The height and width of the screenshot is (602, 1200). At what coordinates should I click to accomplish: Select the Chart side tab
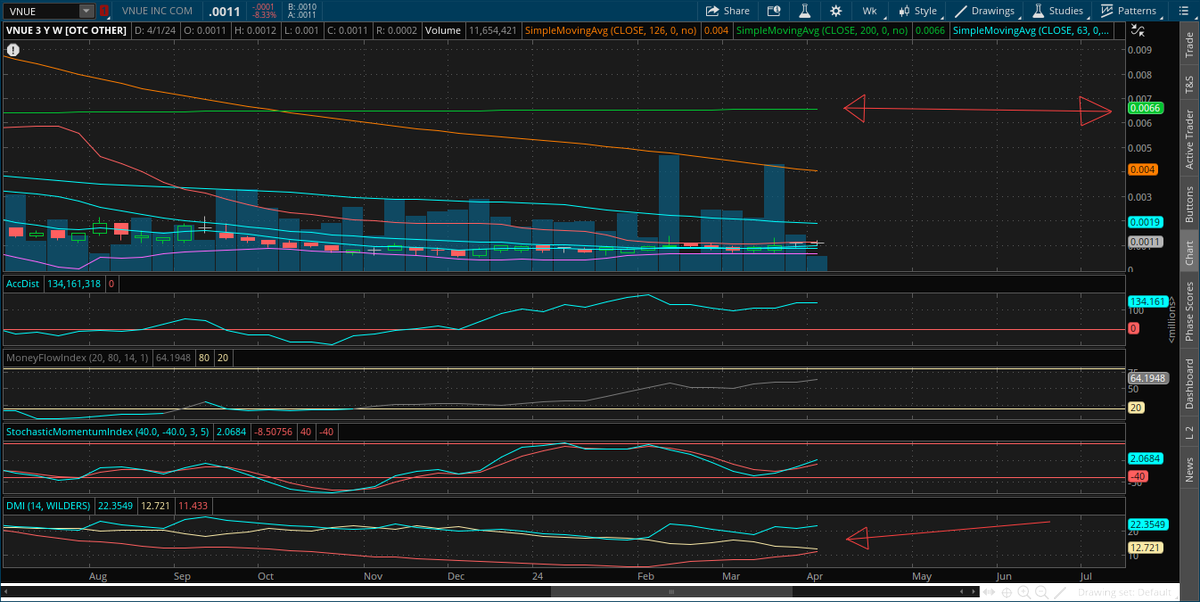1189,252
